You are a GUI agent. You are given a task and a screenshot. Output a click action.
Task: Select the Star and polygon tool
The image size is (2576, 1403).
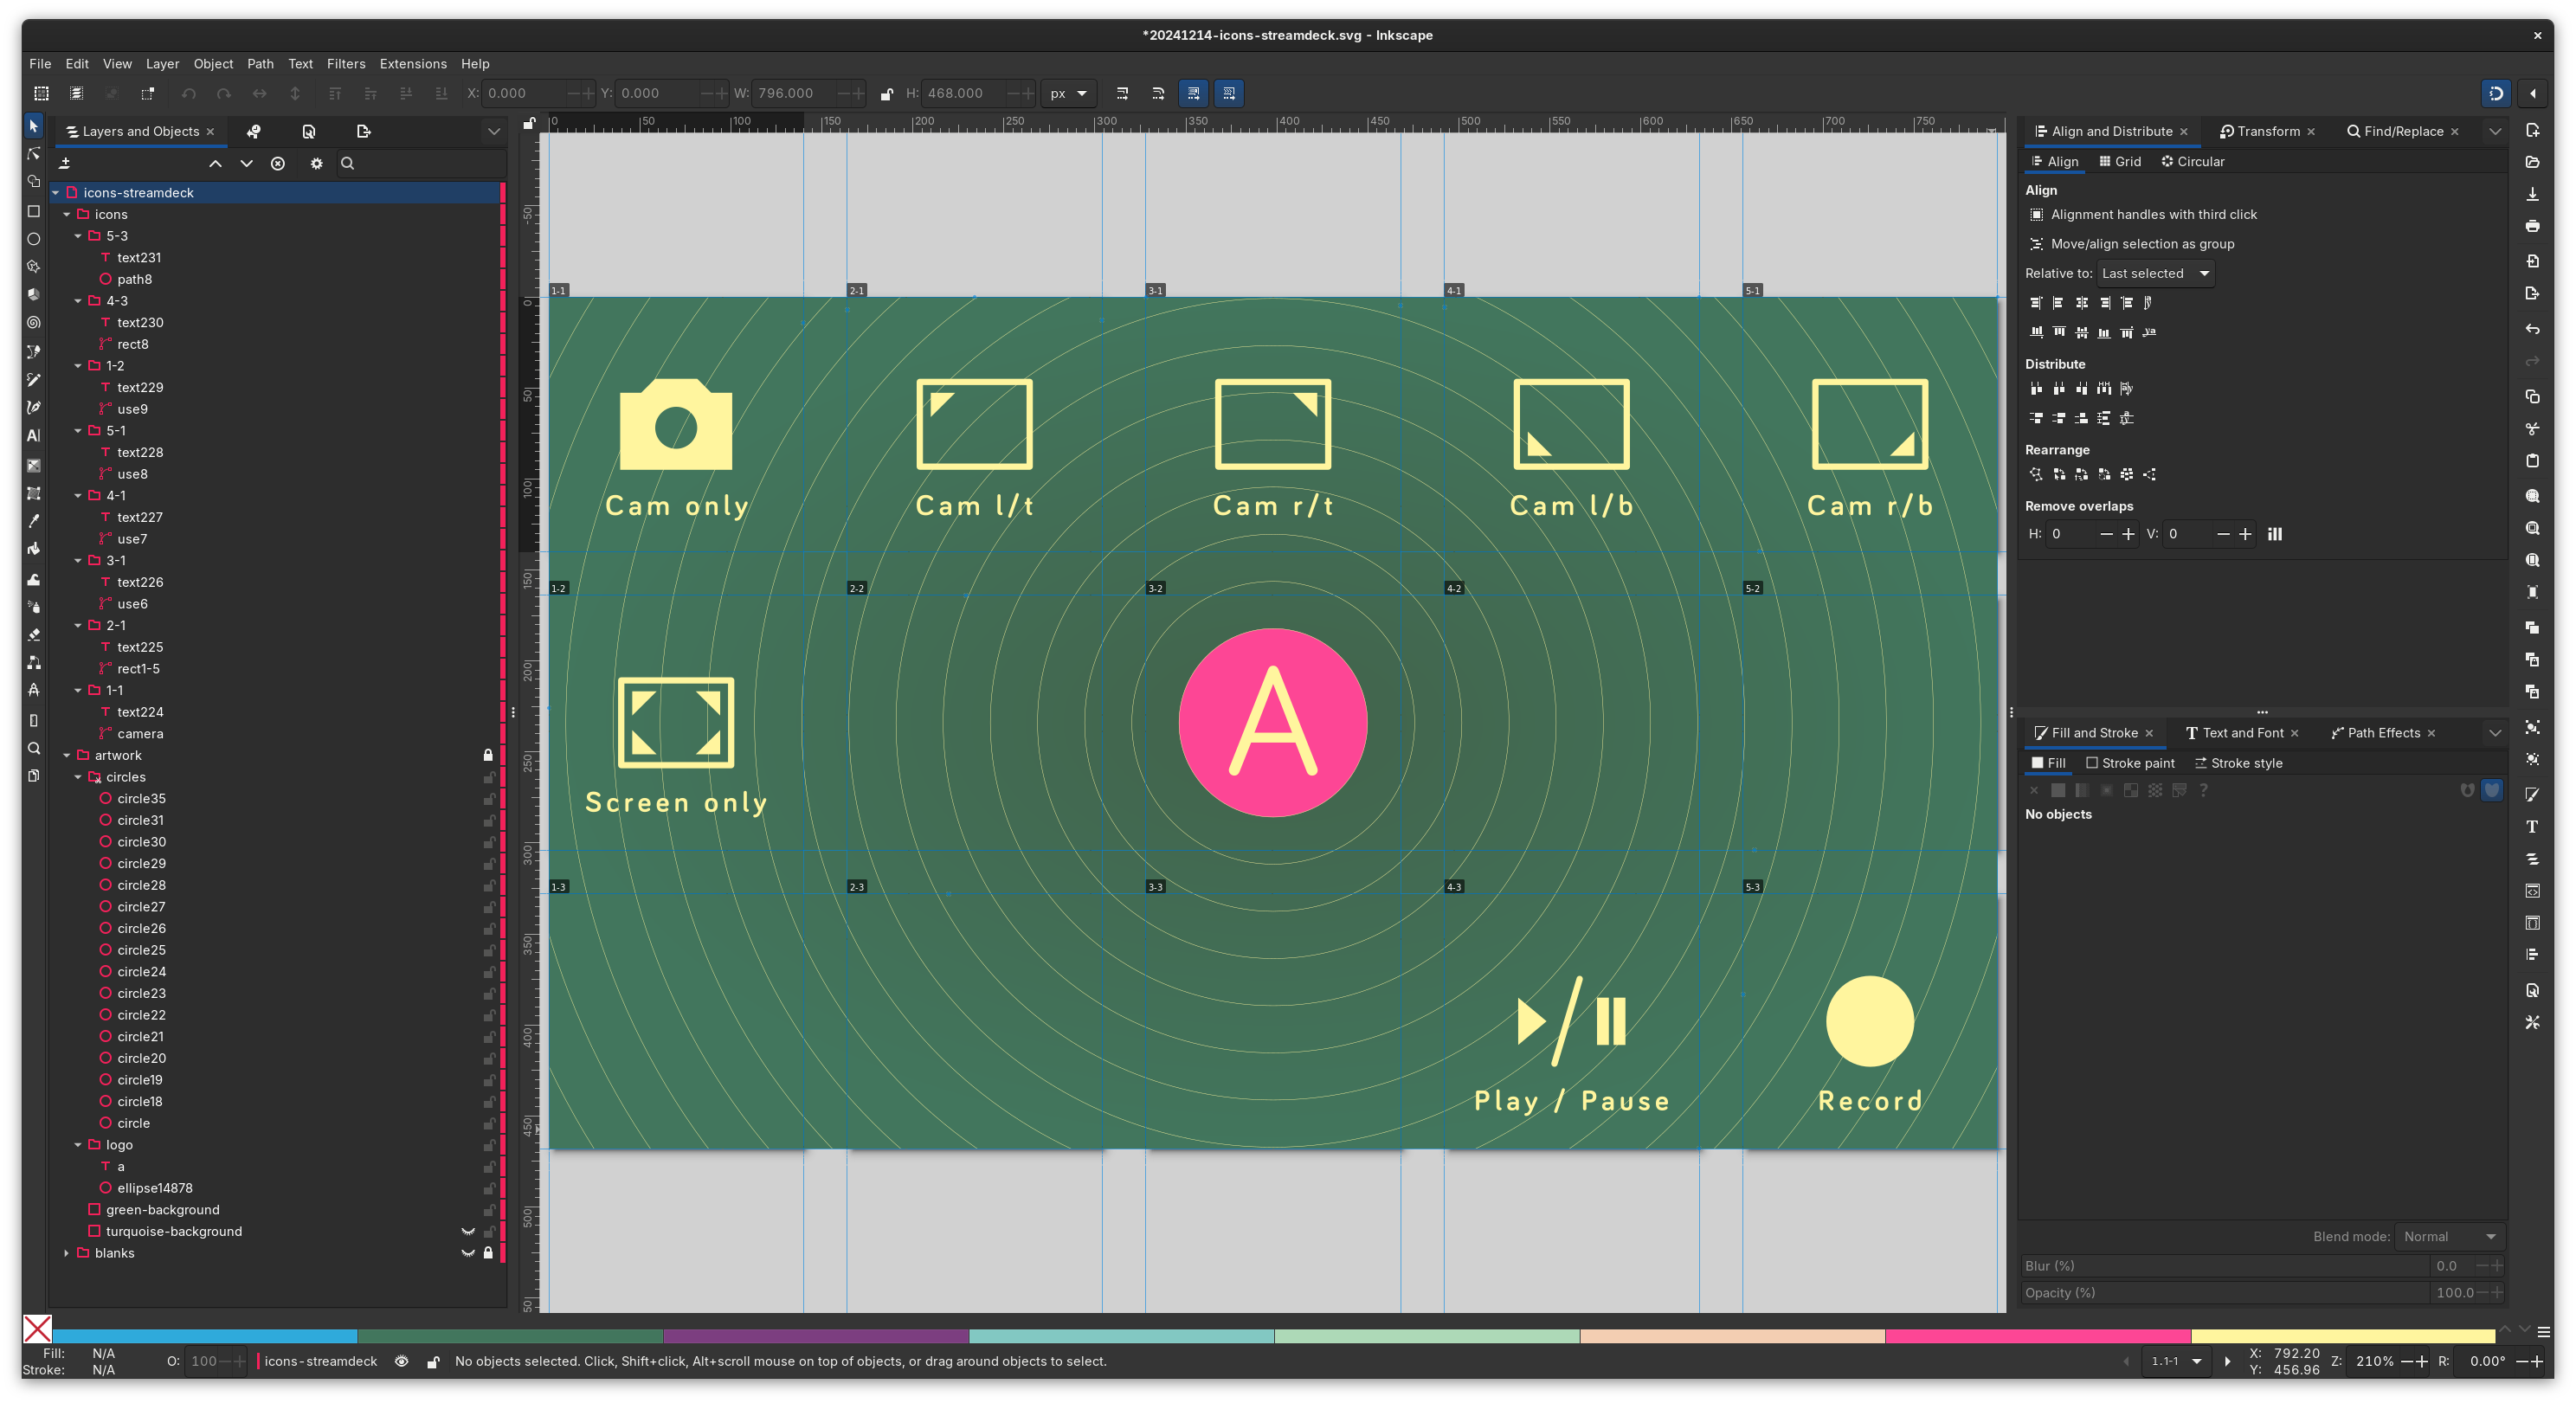point(33,267)
